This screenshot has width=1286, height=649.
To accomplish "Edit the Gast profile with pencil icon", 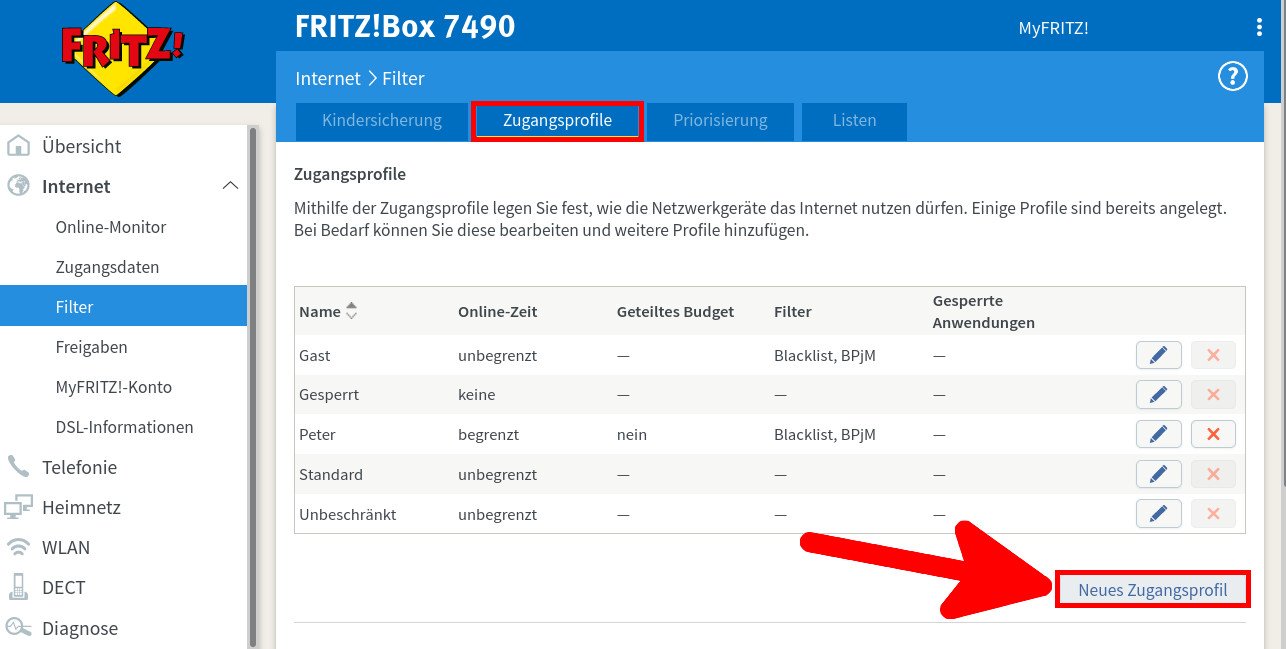I will click(x=1159, y=355).
